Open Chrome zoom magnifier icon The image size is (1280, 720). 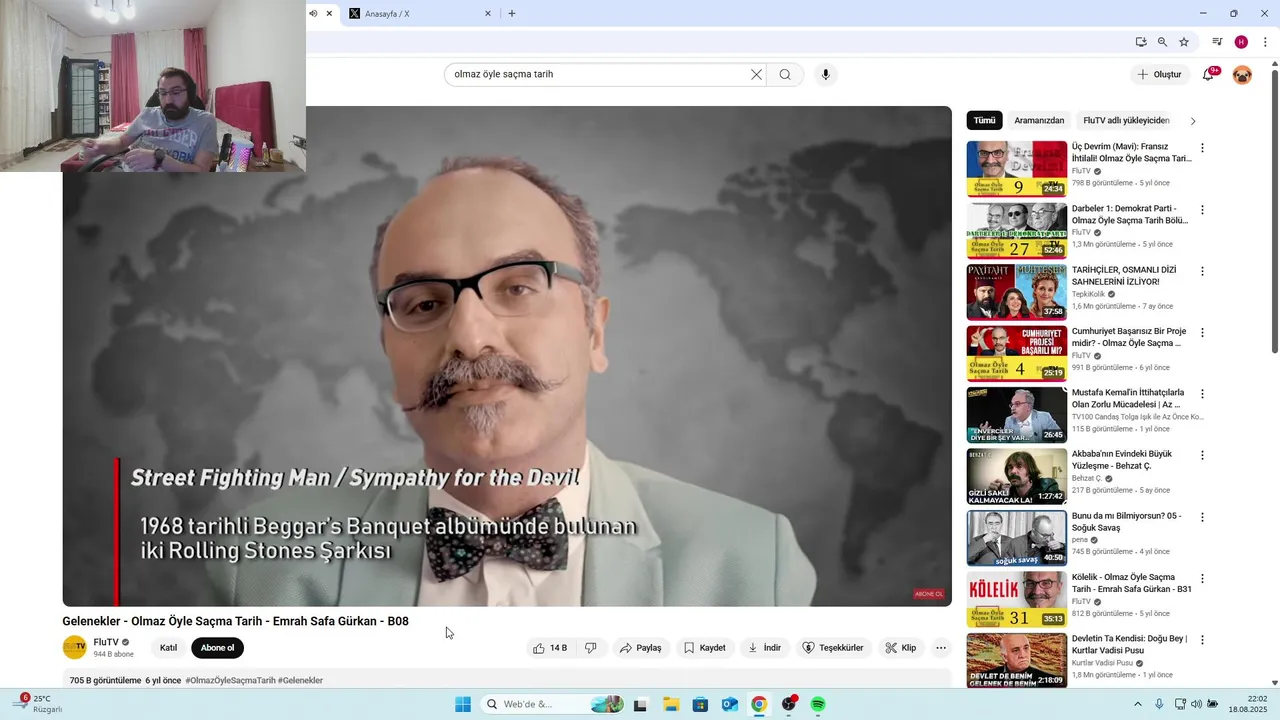1162,42
